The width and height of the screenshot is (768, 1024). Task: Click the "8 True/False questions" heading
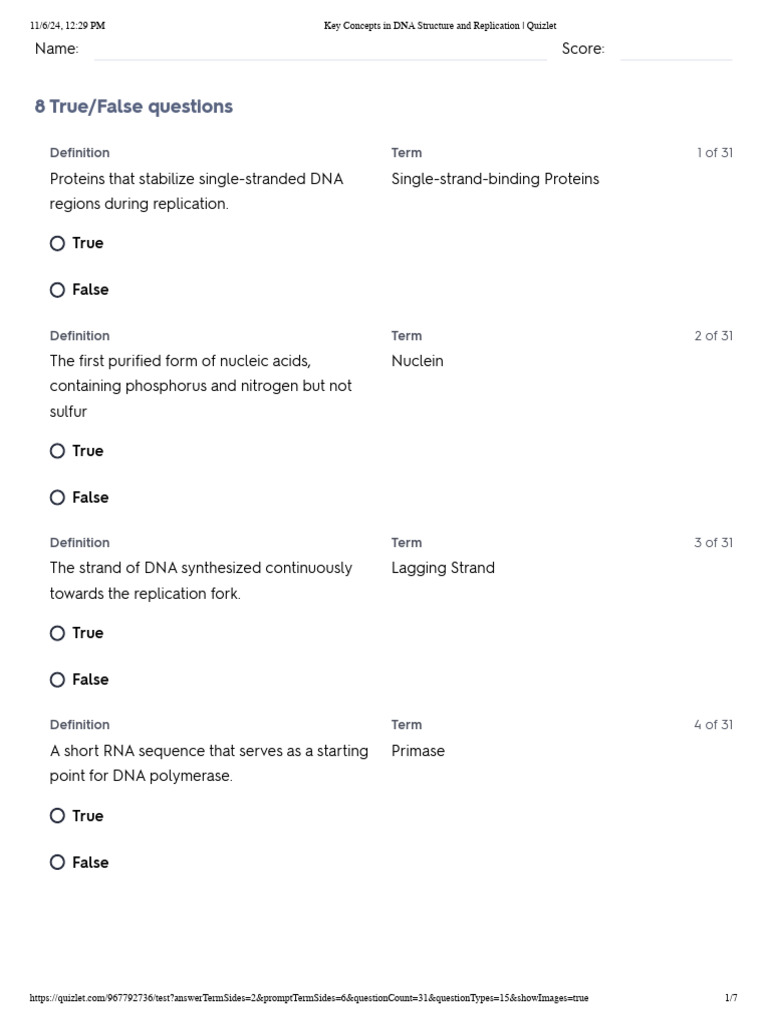pyautogui.click(x=134, y=107)
